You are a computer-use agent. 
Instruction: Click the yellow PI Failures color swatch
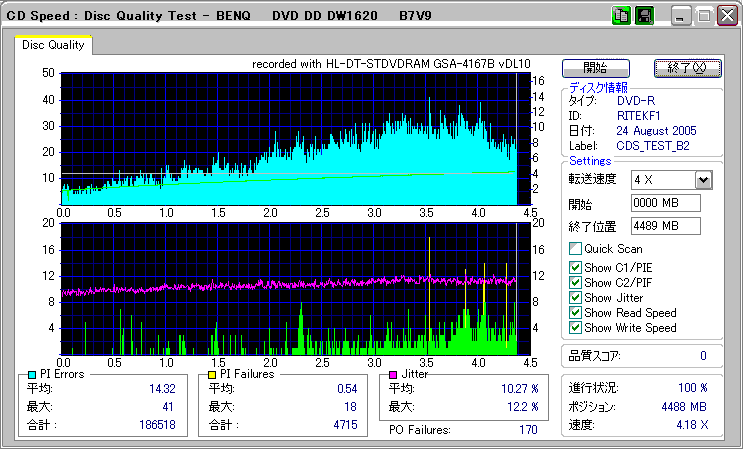coord(211,374)
